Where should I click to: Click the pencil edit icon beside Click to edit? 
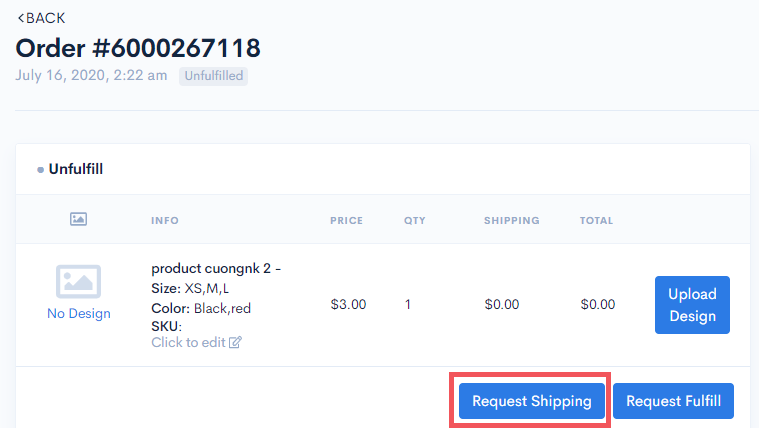pos(235,343)
